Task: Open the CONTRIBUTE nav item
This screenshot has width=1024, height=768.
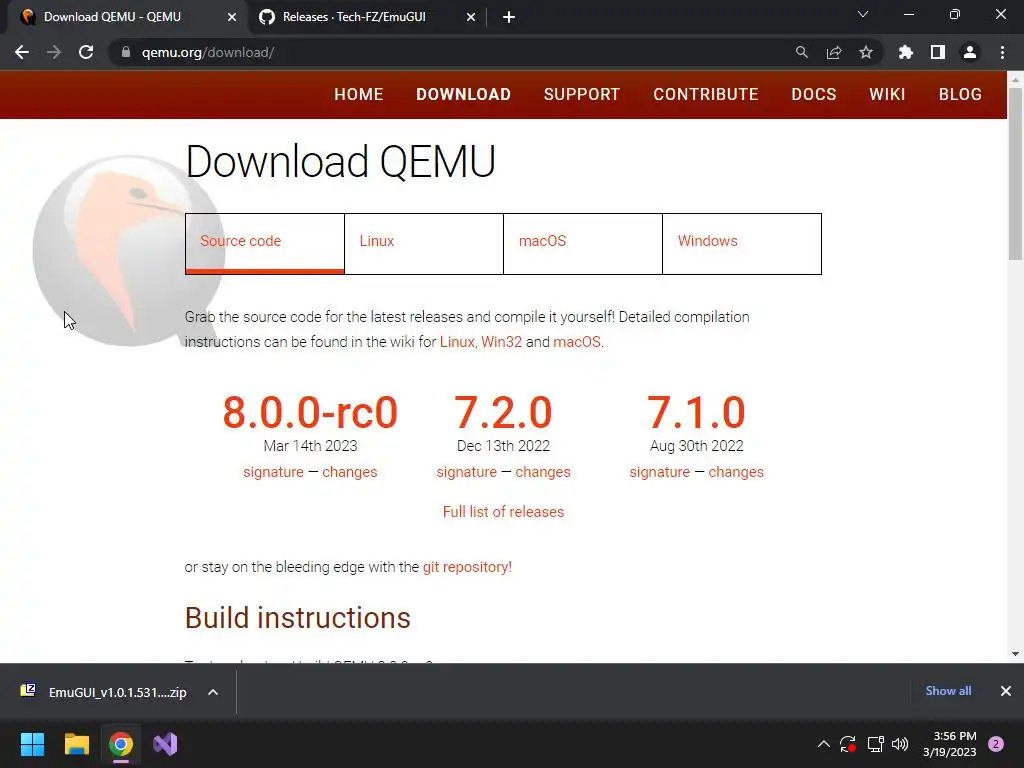Action: pos(706,94)
